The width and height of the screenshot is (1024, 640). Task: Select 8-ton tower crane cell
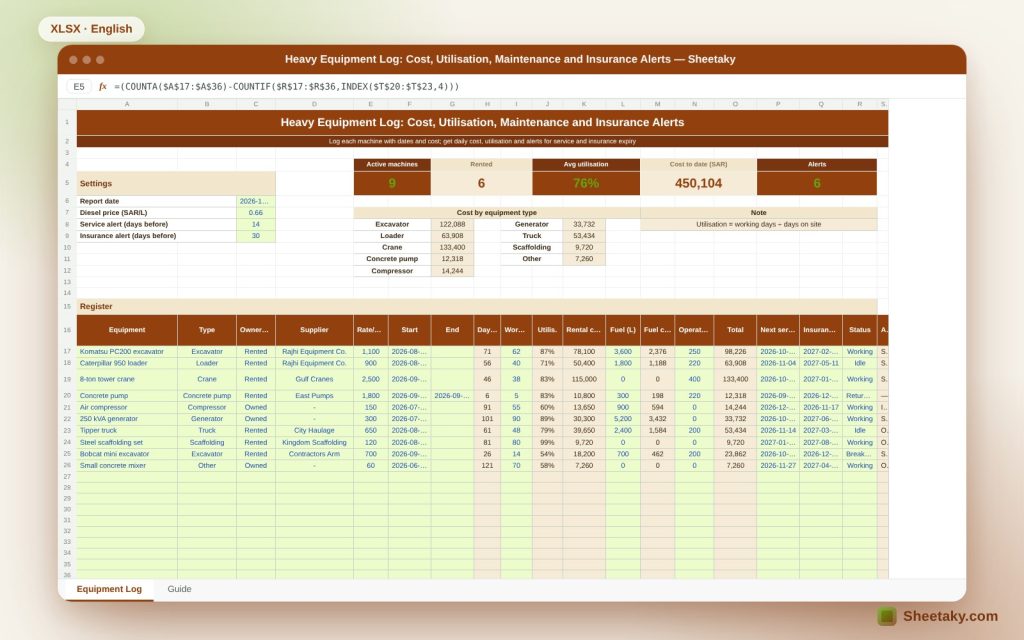(127, 379)
